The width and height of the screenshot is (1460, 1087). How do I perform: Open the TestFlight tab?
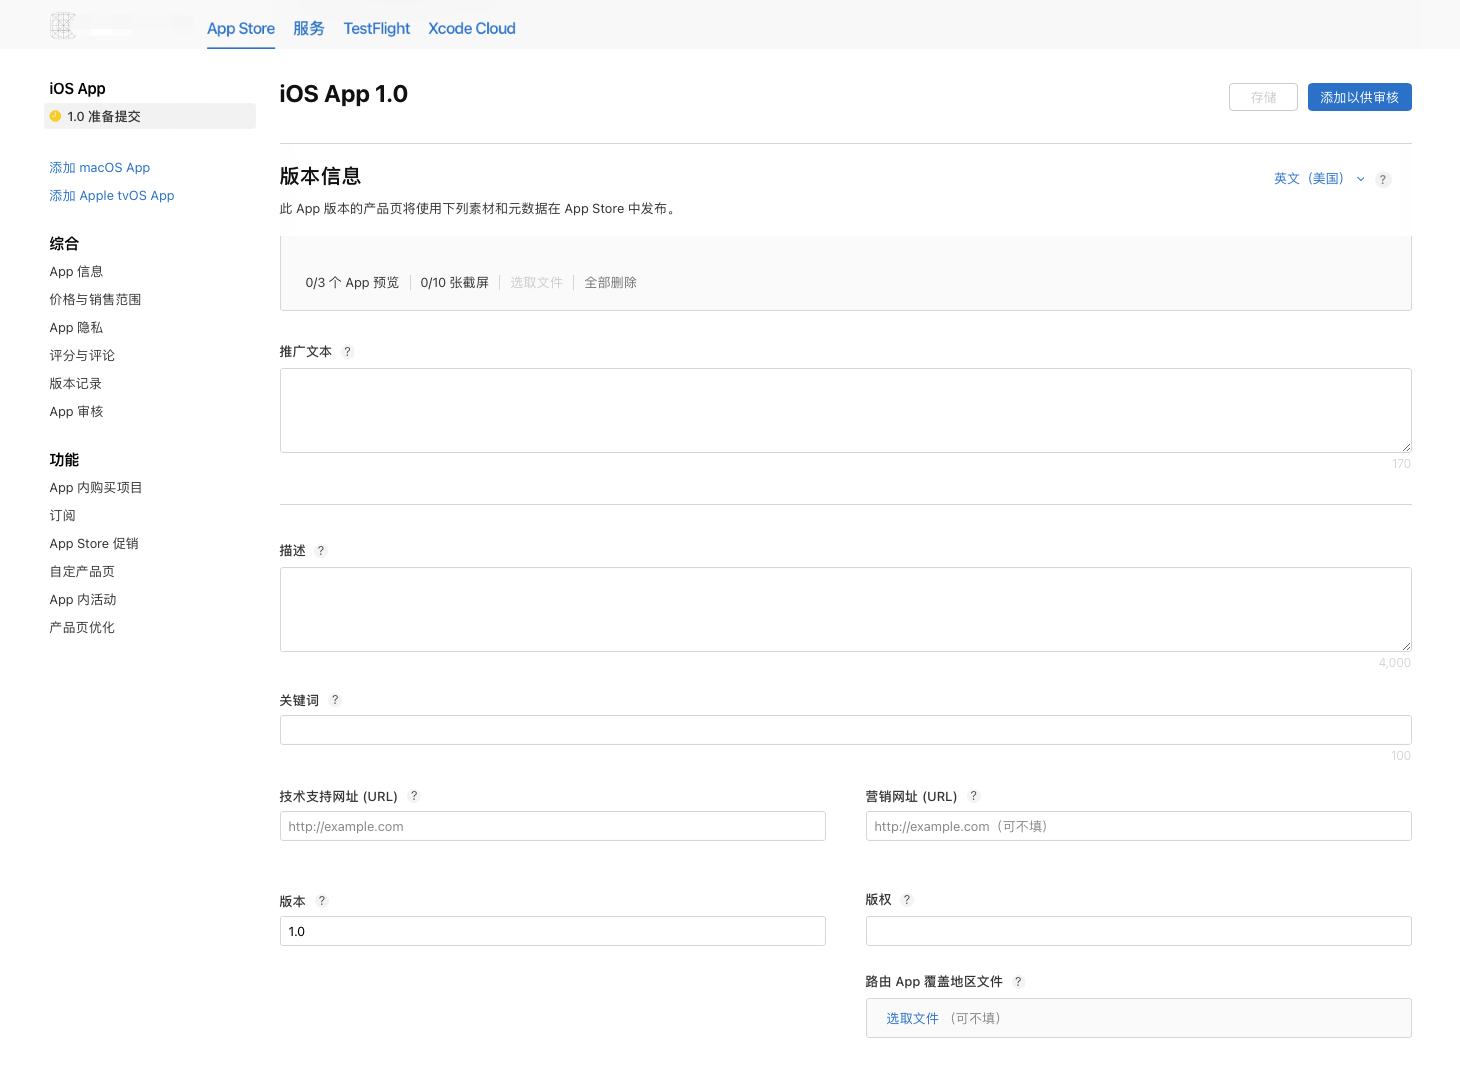click(377, 28)
